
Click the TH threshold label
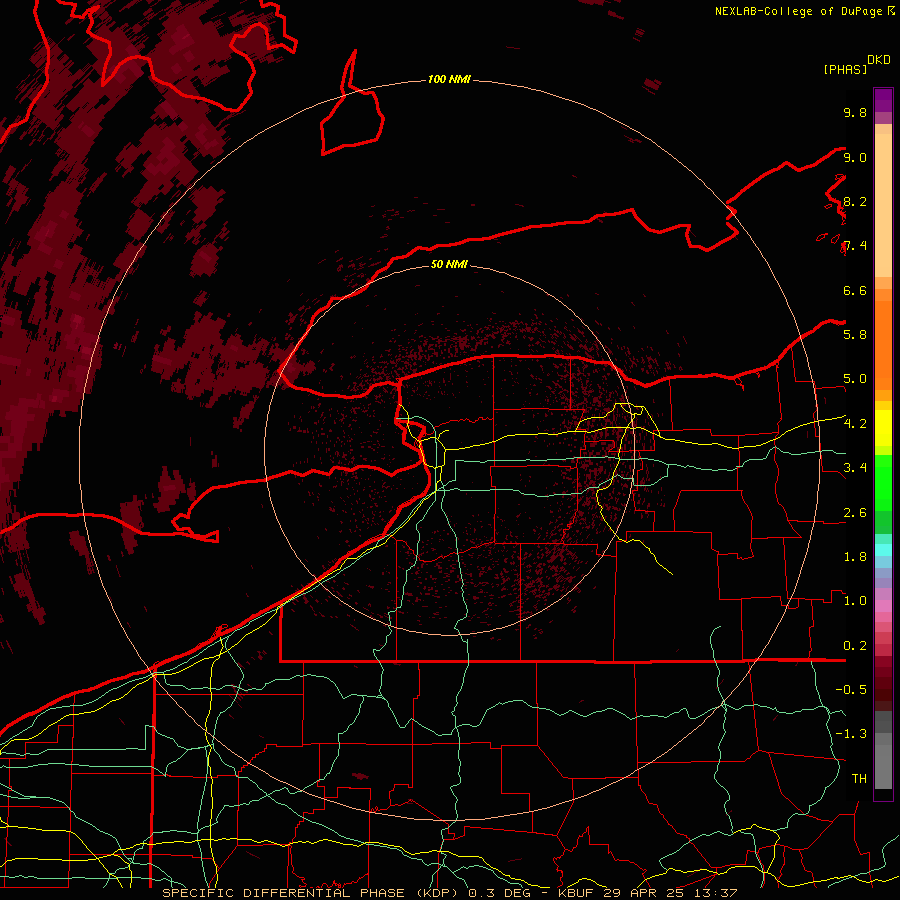(859, 779)
